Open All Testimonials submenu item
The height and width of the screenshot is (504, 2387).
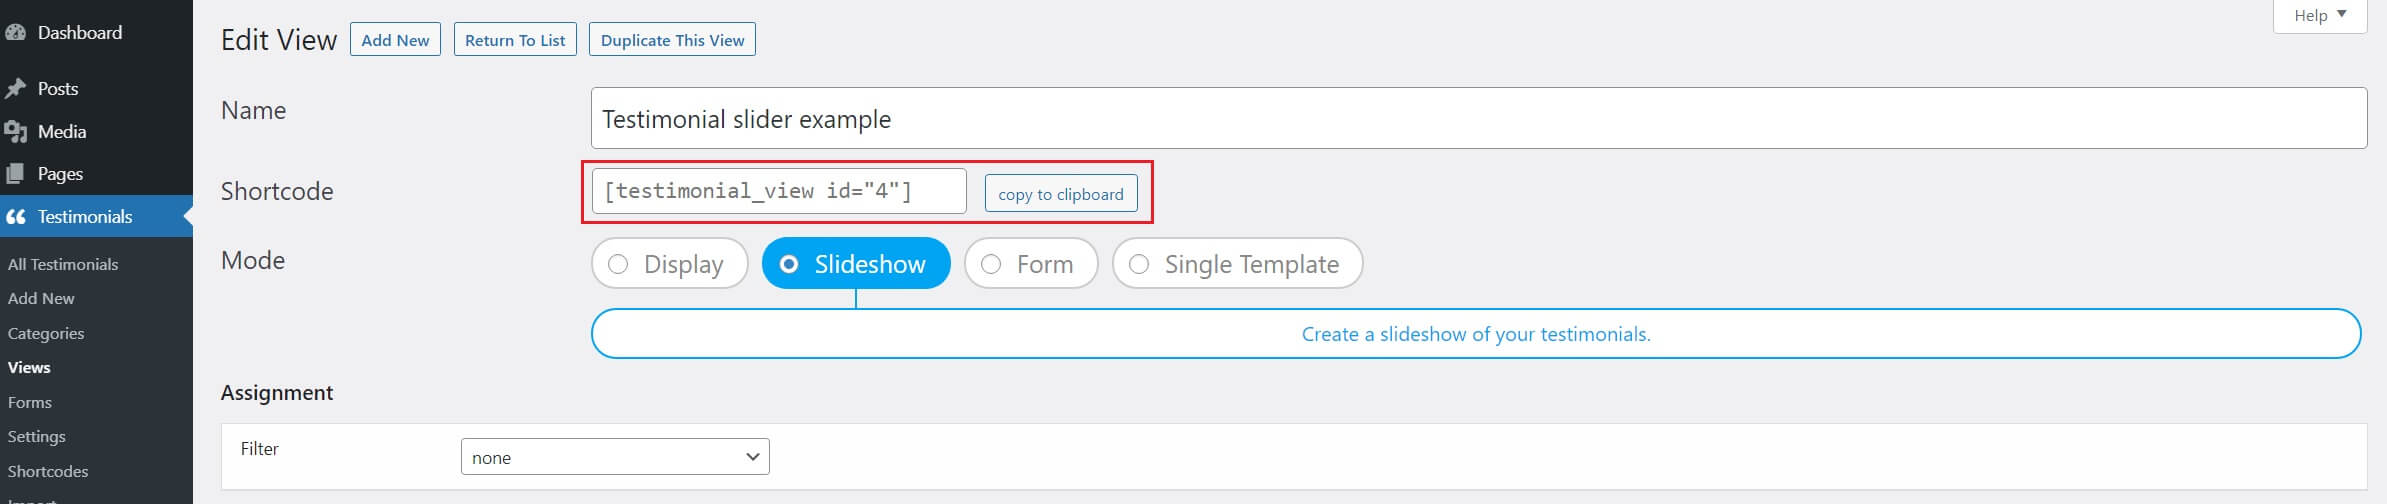(63, 264)
